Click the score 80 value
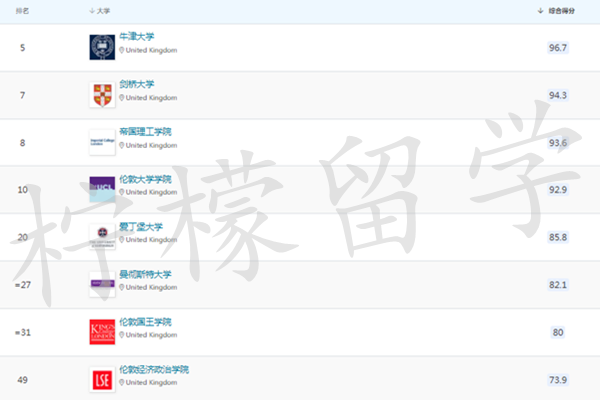 pyautogui.click(x=558, y=332)
